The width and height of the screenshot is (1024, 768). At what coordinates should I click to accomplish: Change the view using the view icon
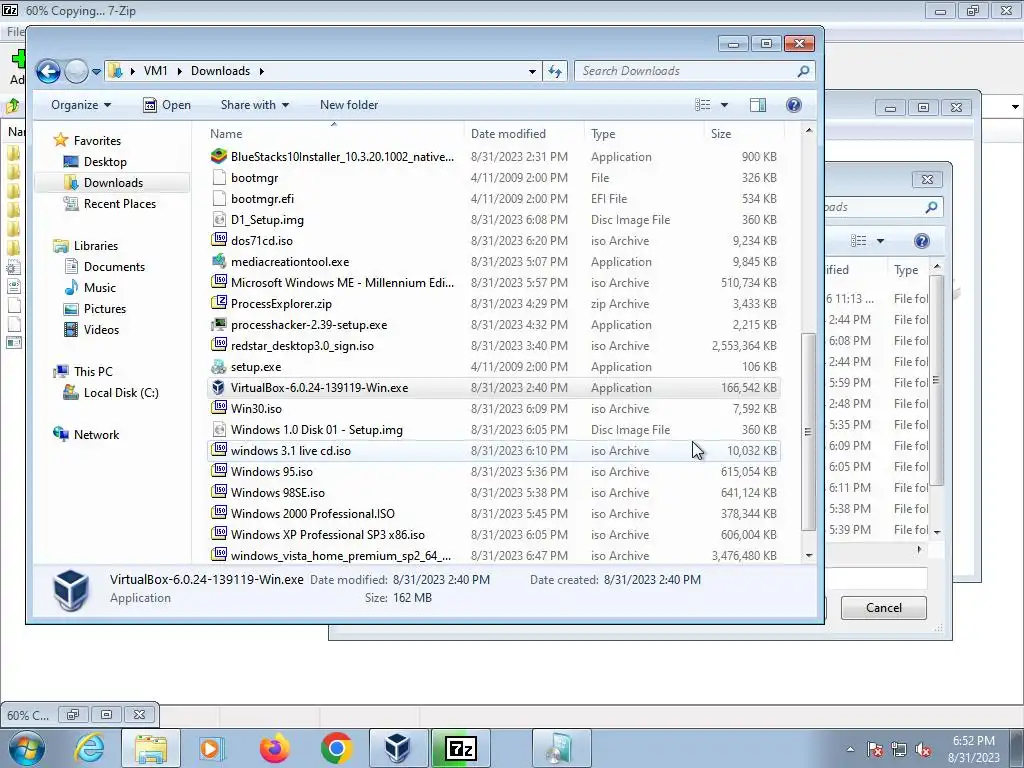coord(703,105)
